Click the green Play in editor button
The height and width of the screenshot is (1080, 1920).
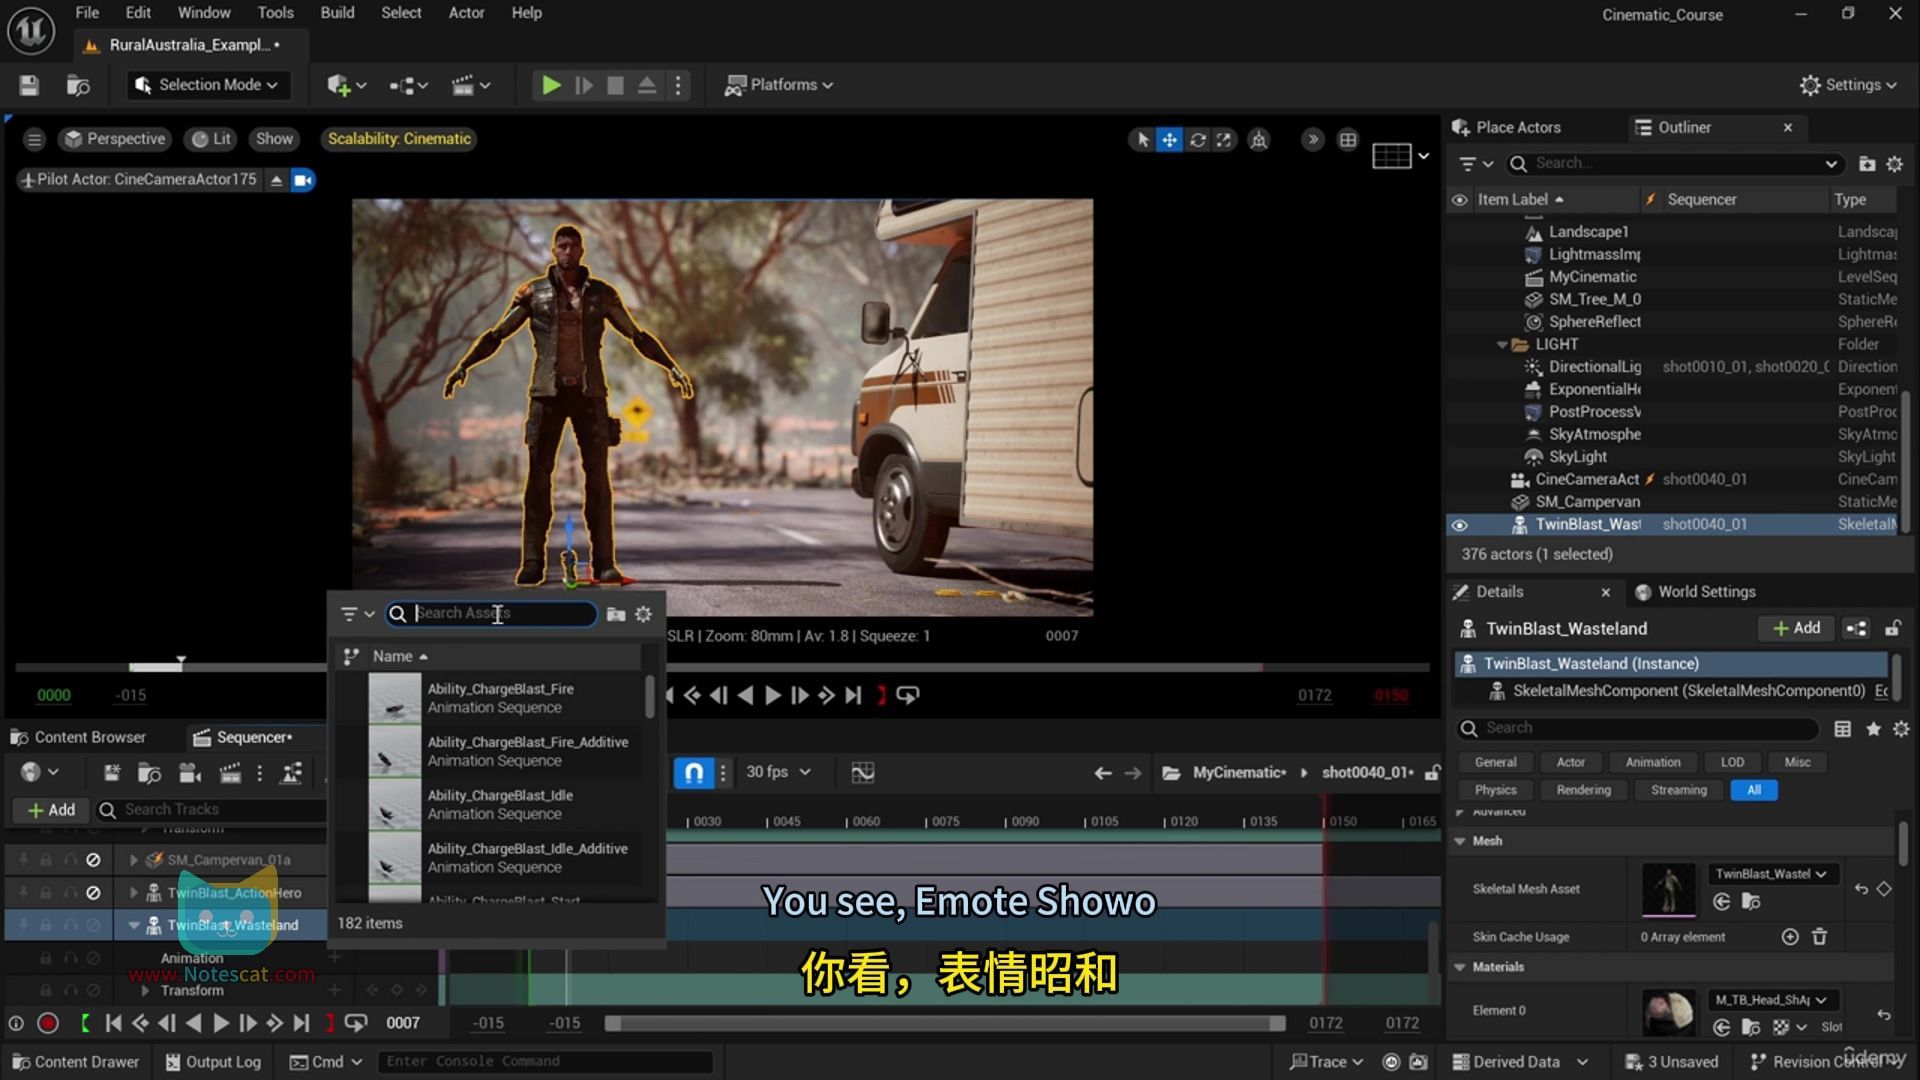tap(550, 85)
